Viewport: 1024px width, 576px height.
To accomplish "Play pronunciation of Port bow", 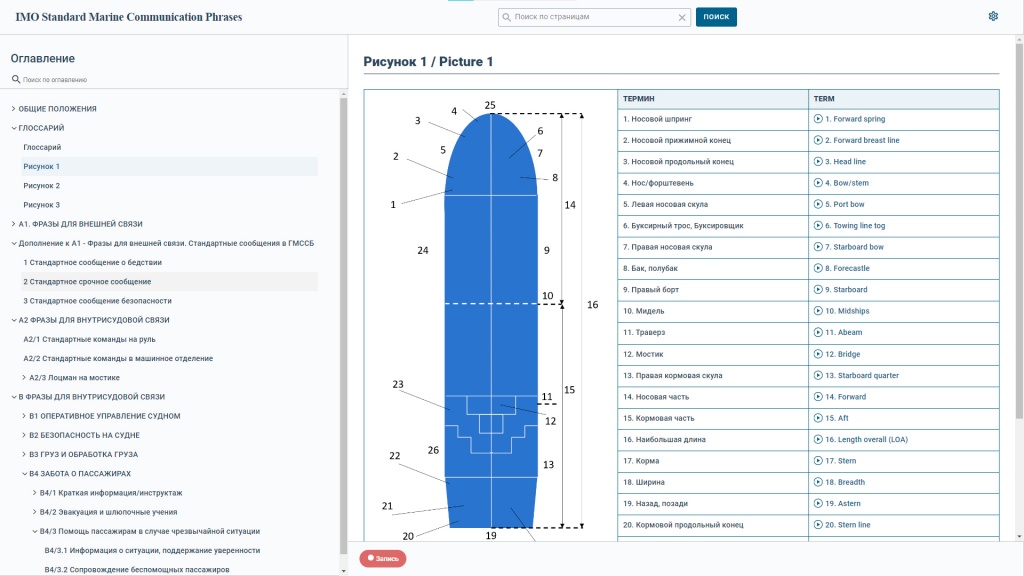I will point(818,204).
